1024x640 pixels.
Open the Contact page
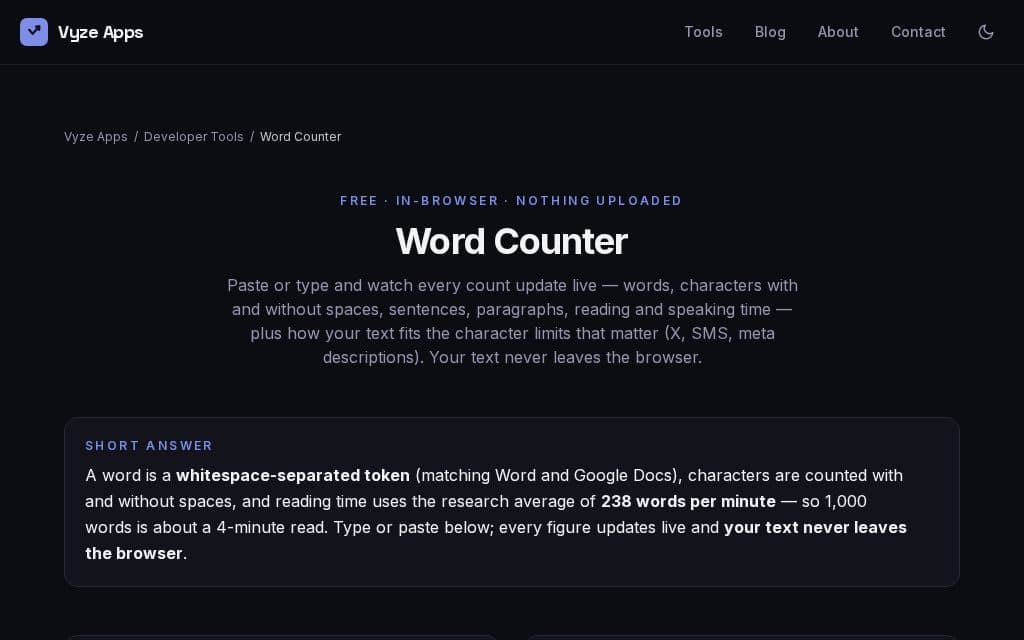pos(918,32)
